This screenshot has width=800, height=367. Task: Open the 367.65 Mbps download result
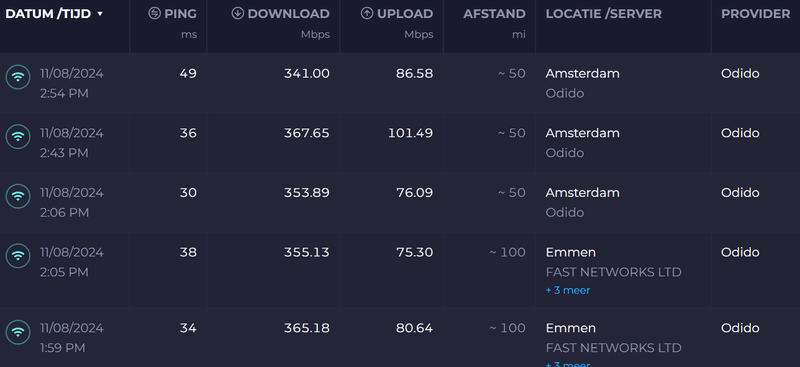307,133
